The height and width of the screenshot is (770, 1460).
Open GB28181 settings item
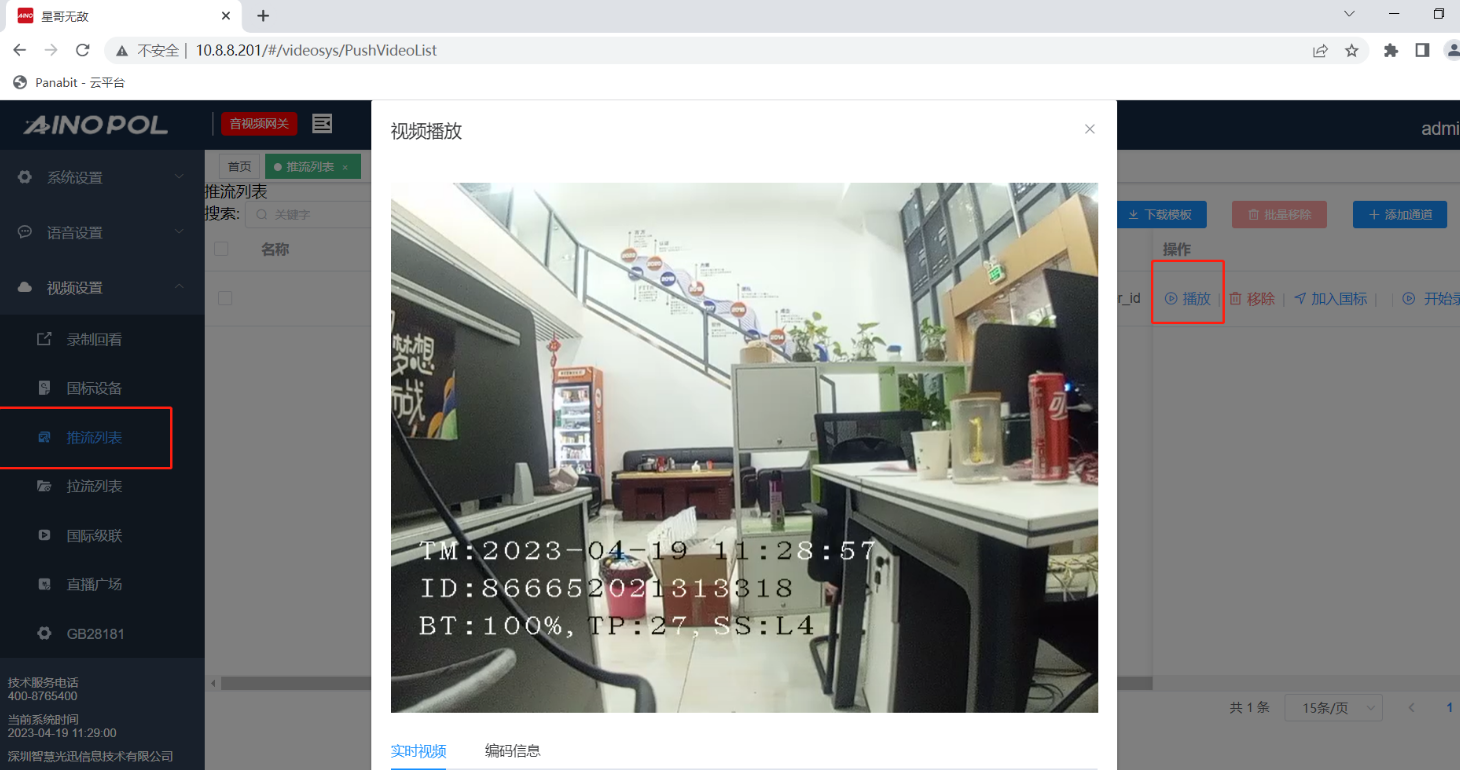pyautogui.click(x=95, y=633)
